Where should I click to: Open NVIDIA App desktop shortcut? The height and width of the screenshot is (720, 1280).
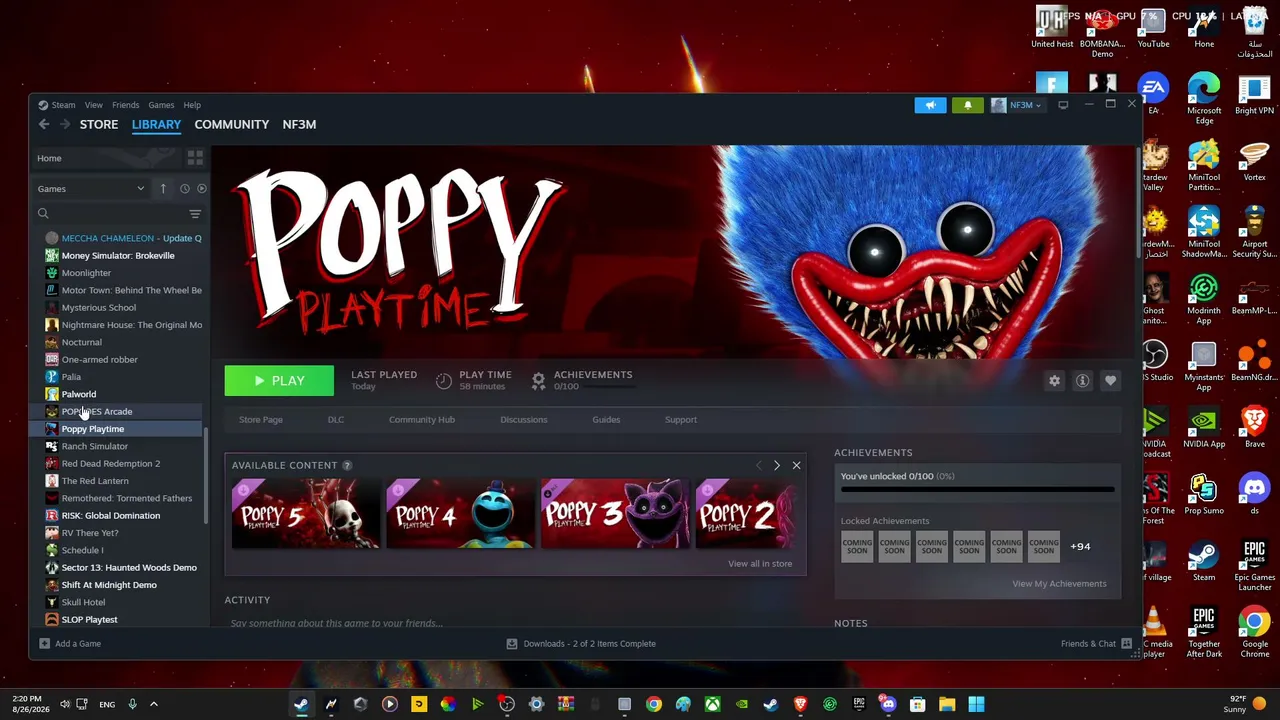pos(1204,428)
